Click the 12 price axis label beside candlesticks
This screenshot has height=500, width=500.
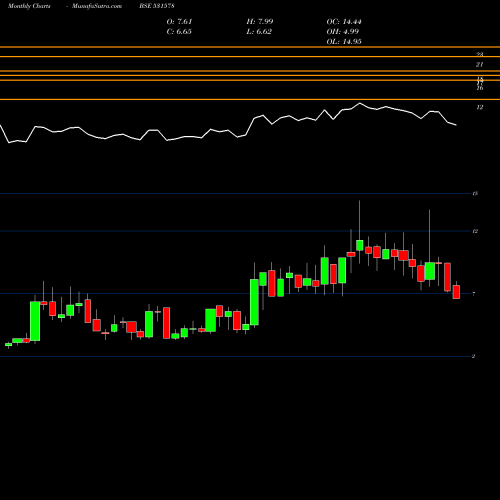pos(475,231)
